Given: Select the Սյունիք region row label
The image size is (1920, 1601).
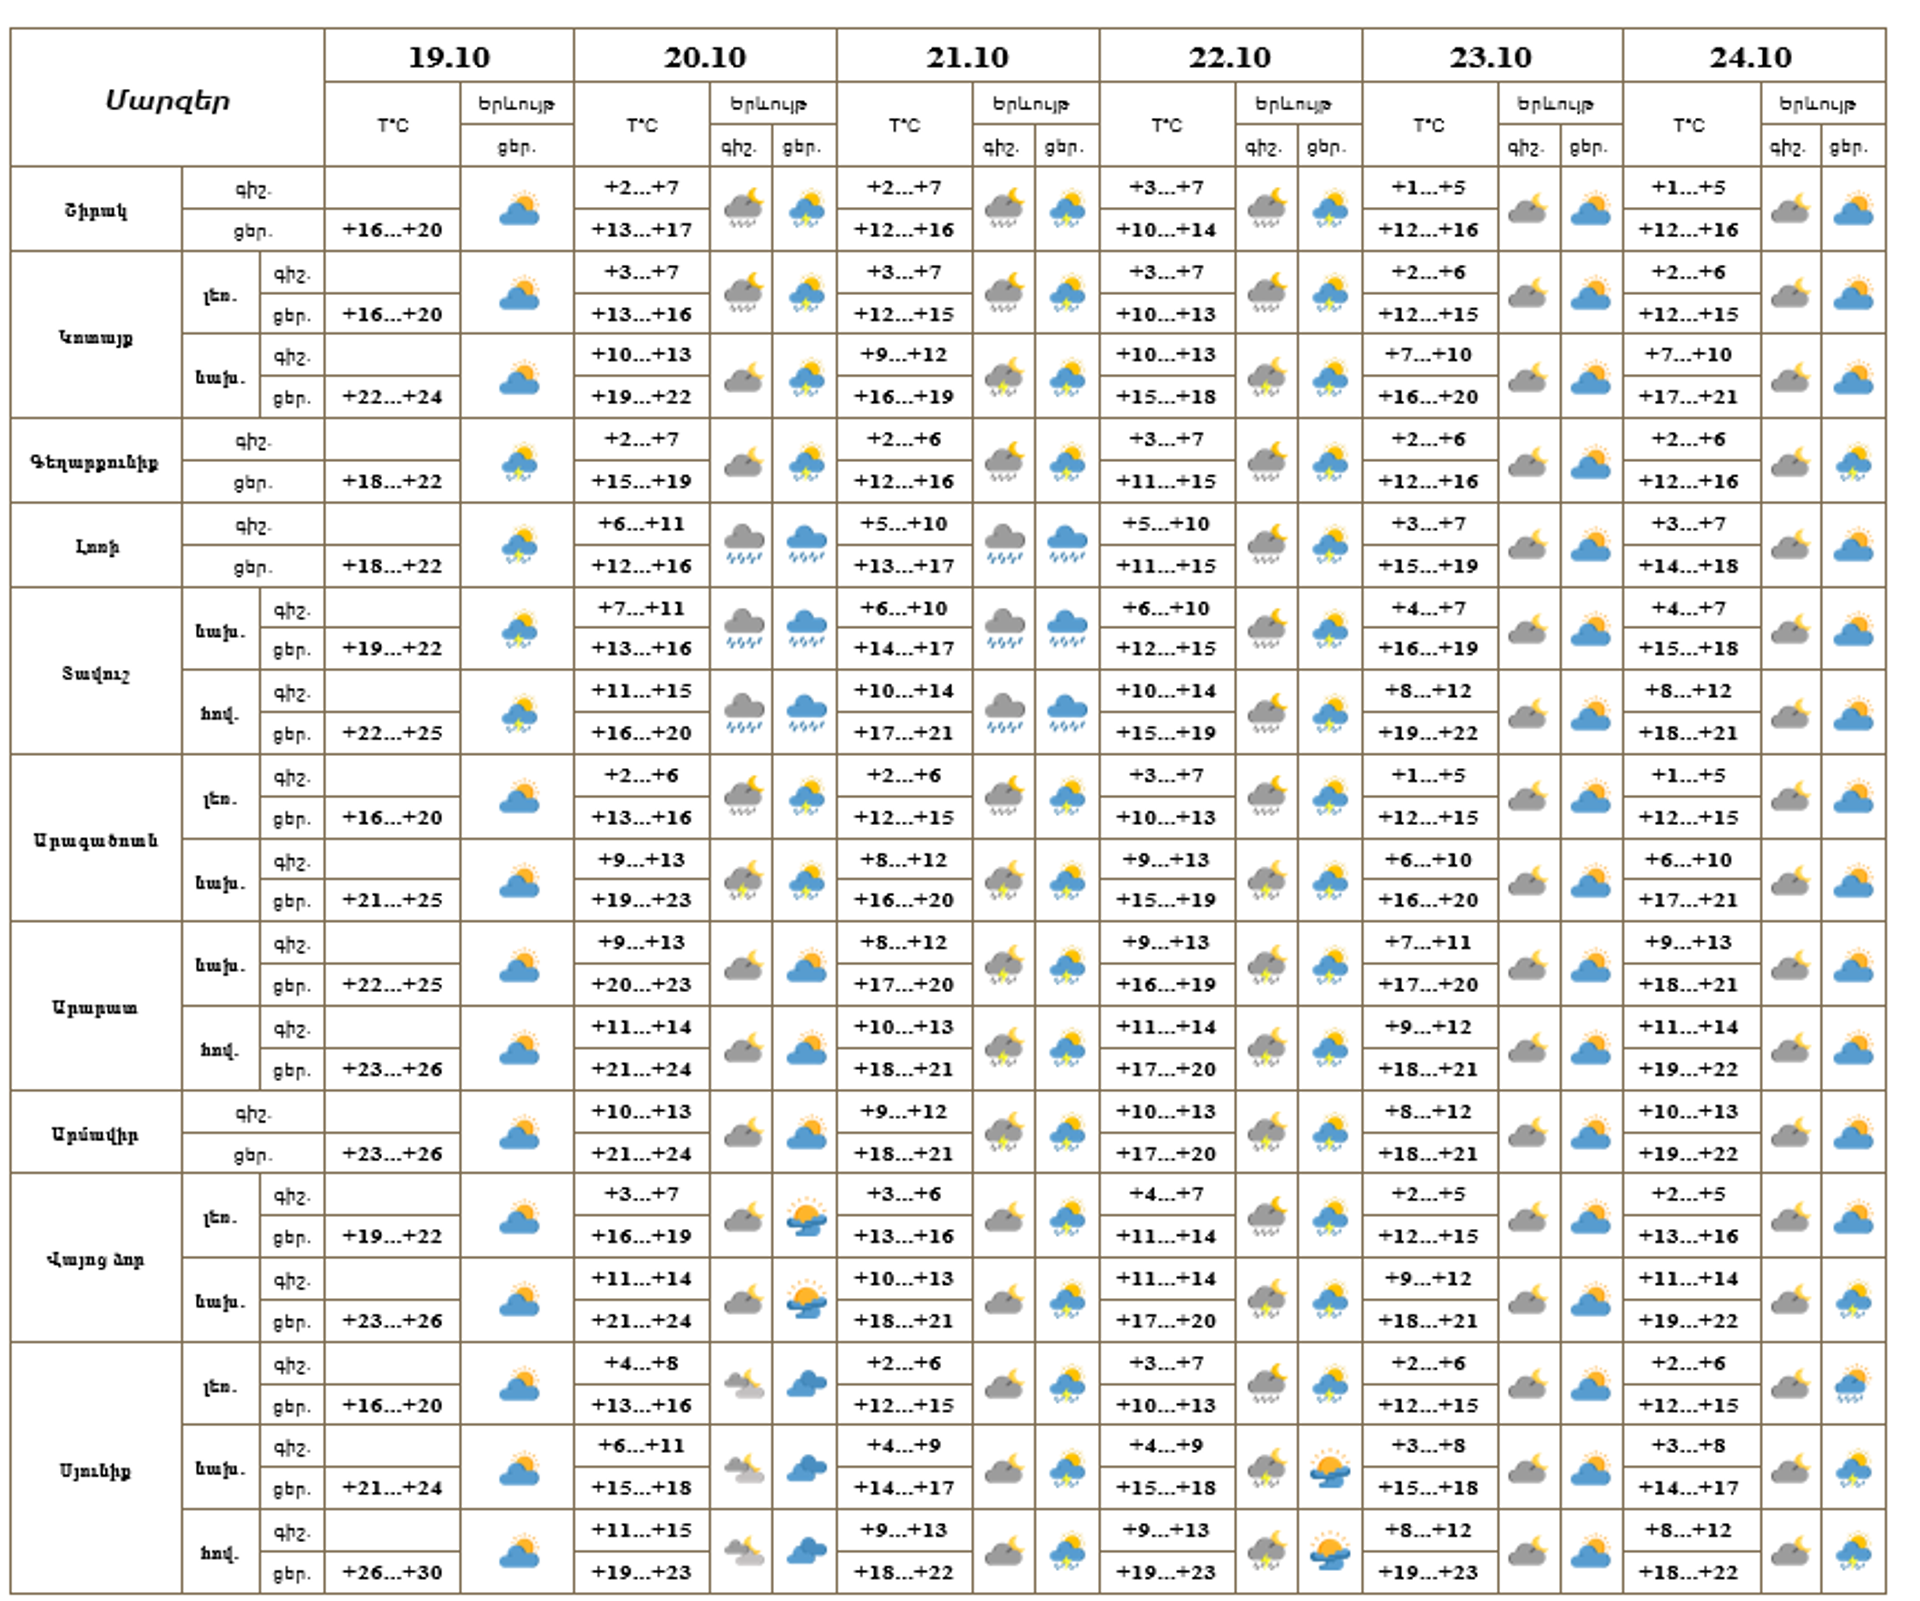Looking at the screenshot, I should [x=95, y=1470].
